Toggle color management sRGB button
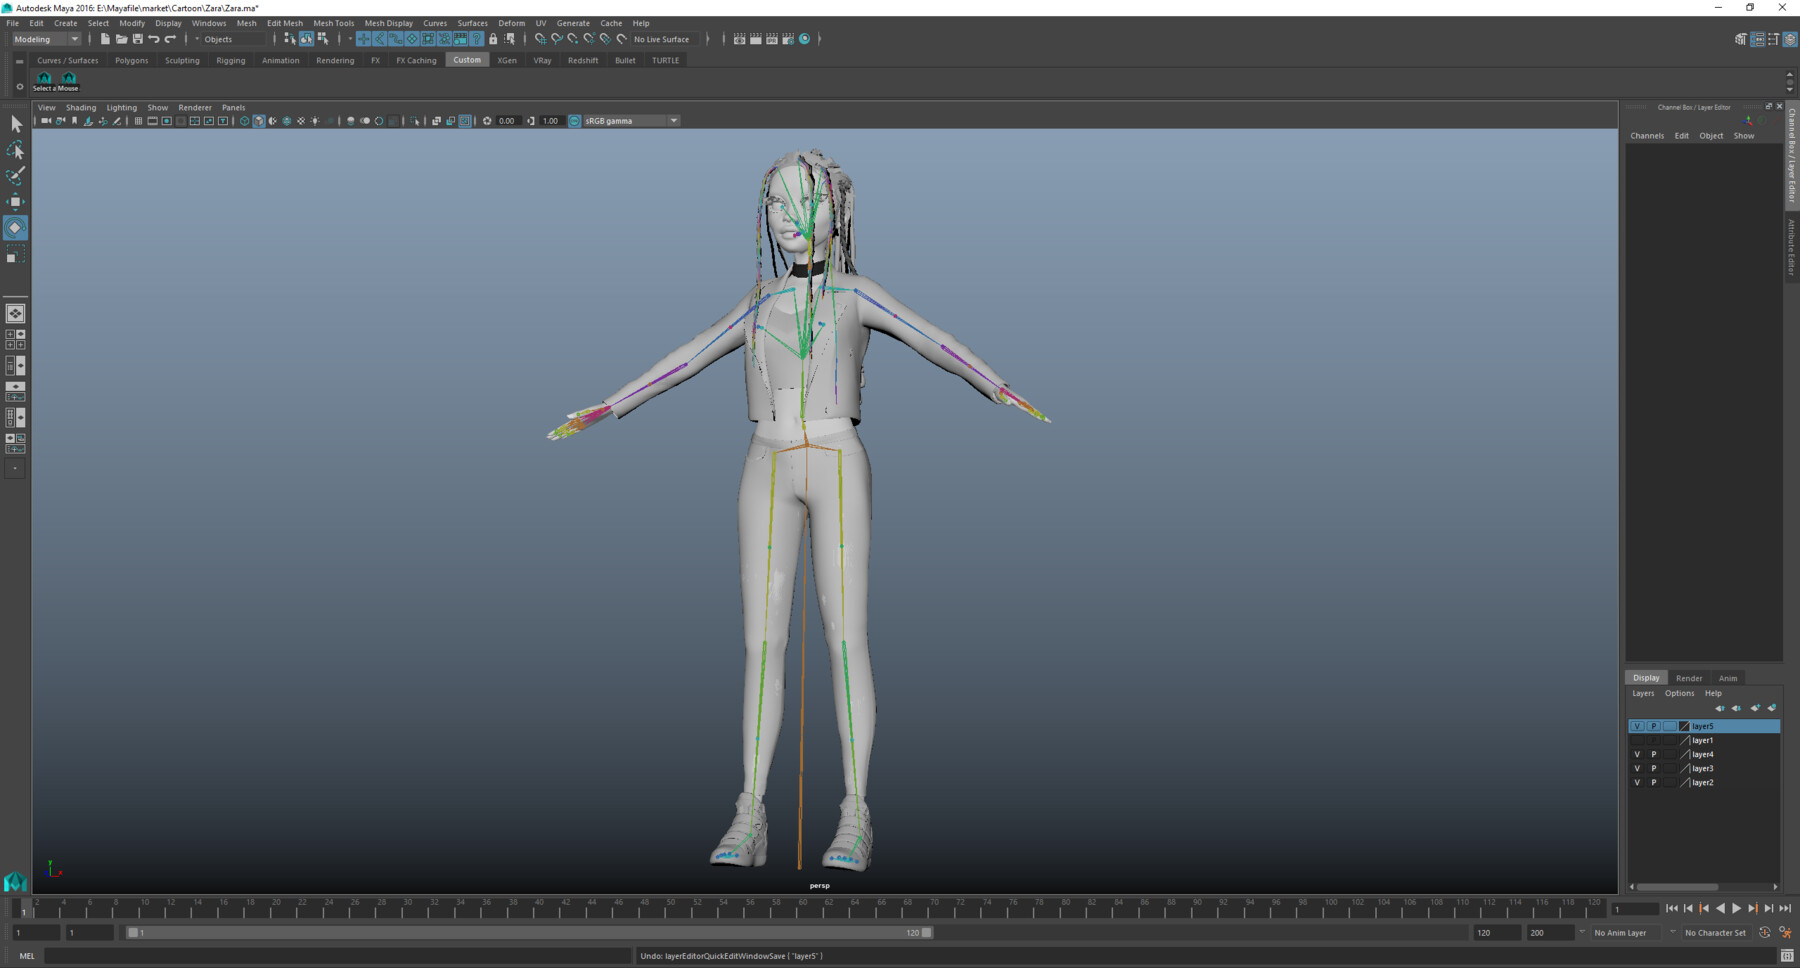Viewport: 1800px width, 968px height. pos(575,121)
